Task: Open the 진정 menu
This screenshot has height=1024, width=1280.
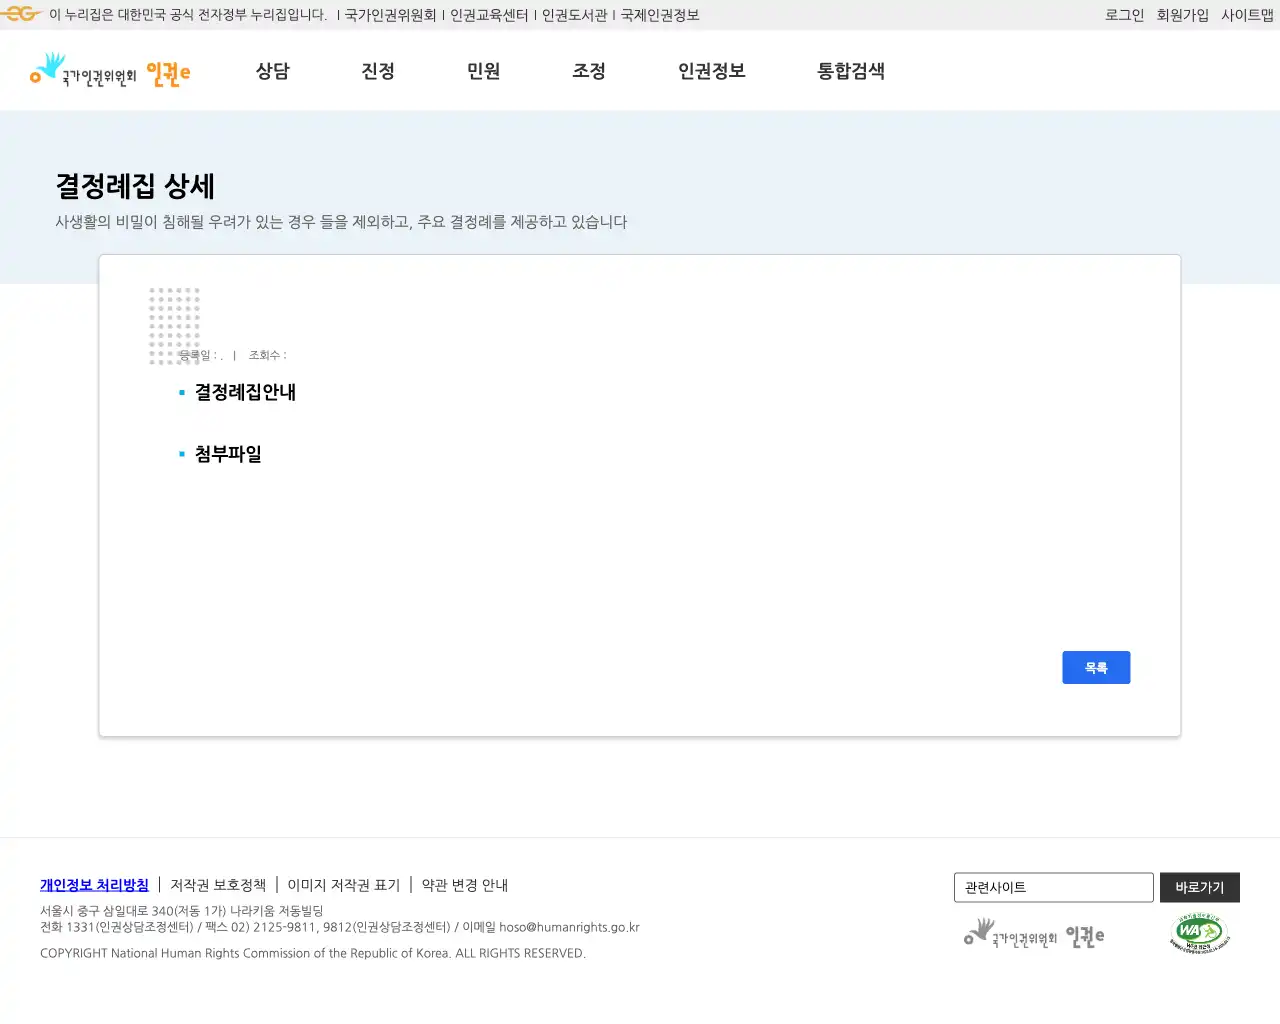Action: pos(378,71)
